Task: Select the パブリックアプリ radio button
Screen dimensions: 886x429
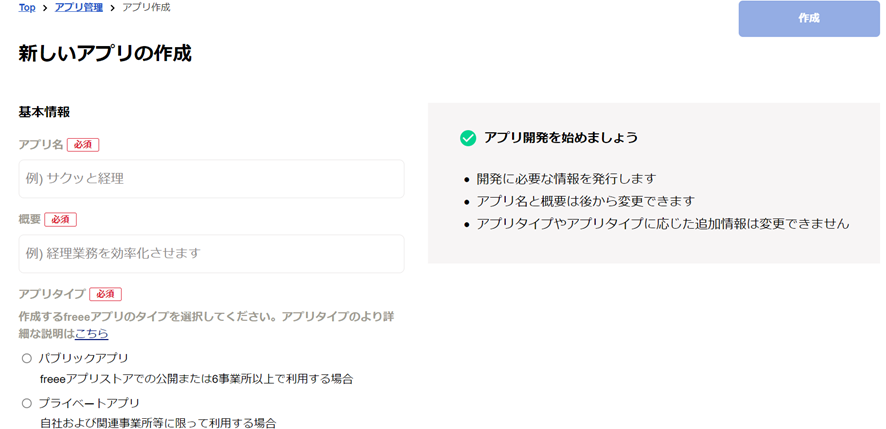Action: coord(27,358)
